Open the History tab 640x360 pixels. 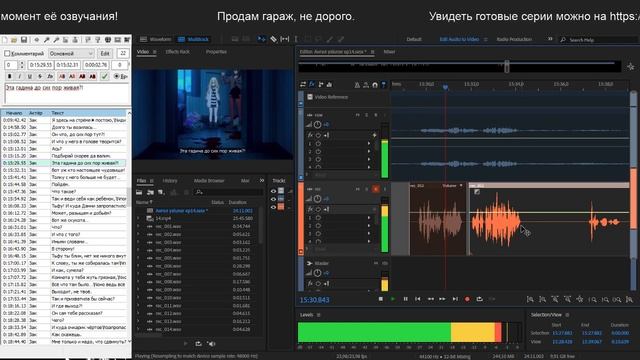(170, 180)
